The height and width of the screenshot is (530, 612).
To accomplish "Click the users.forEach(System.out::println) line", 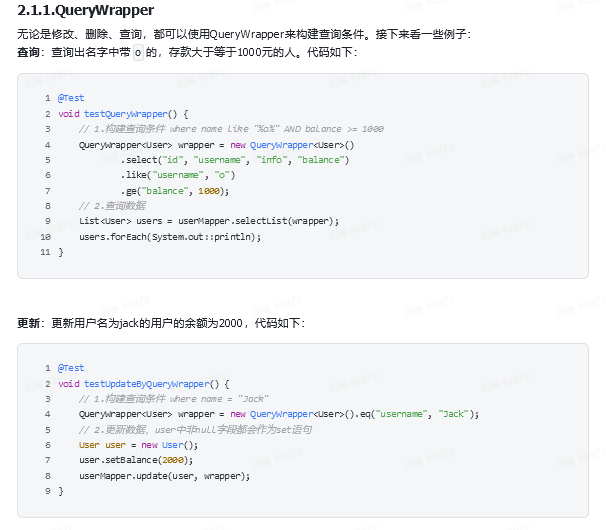I will 170,237.
